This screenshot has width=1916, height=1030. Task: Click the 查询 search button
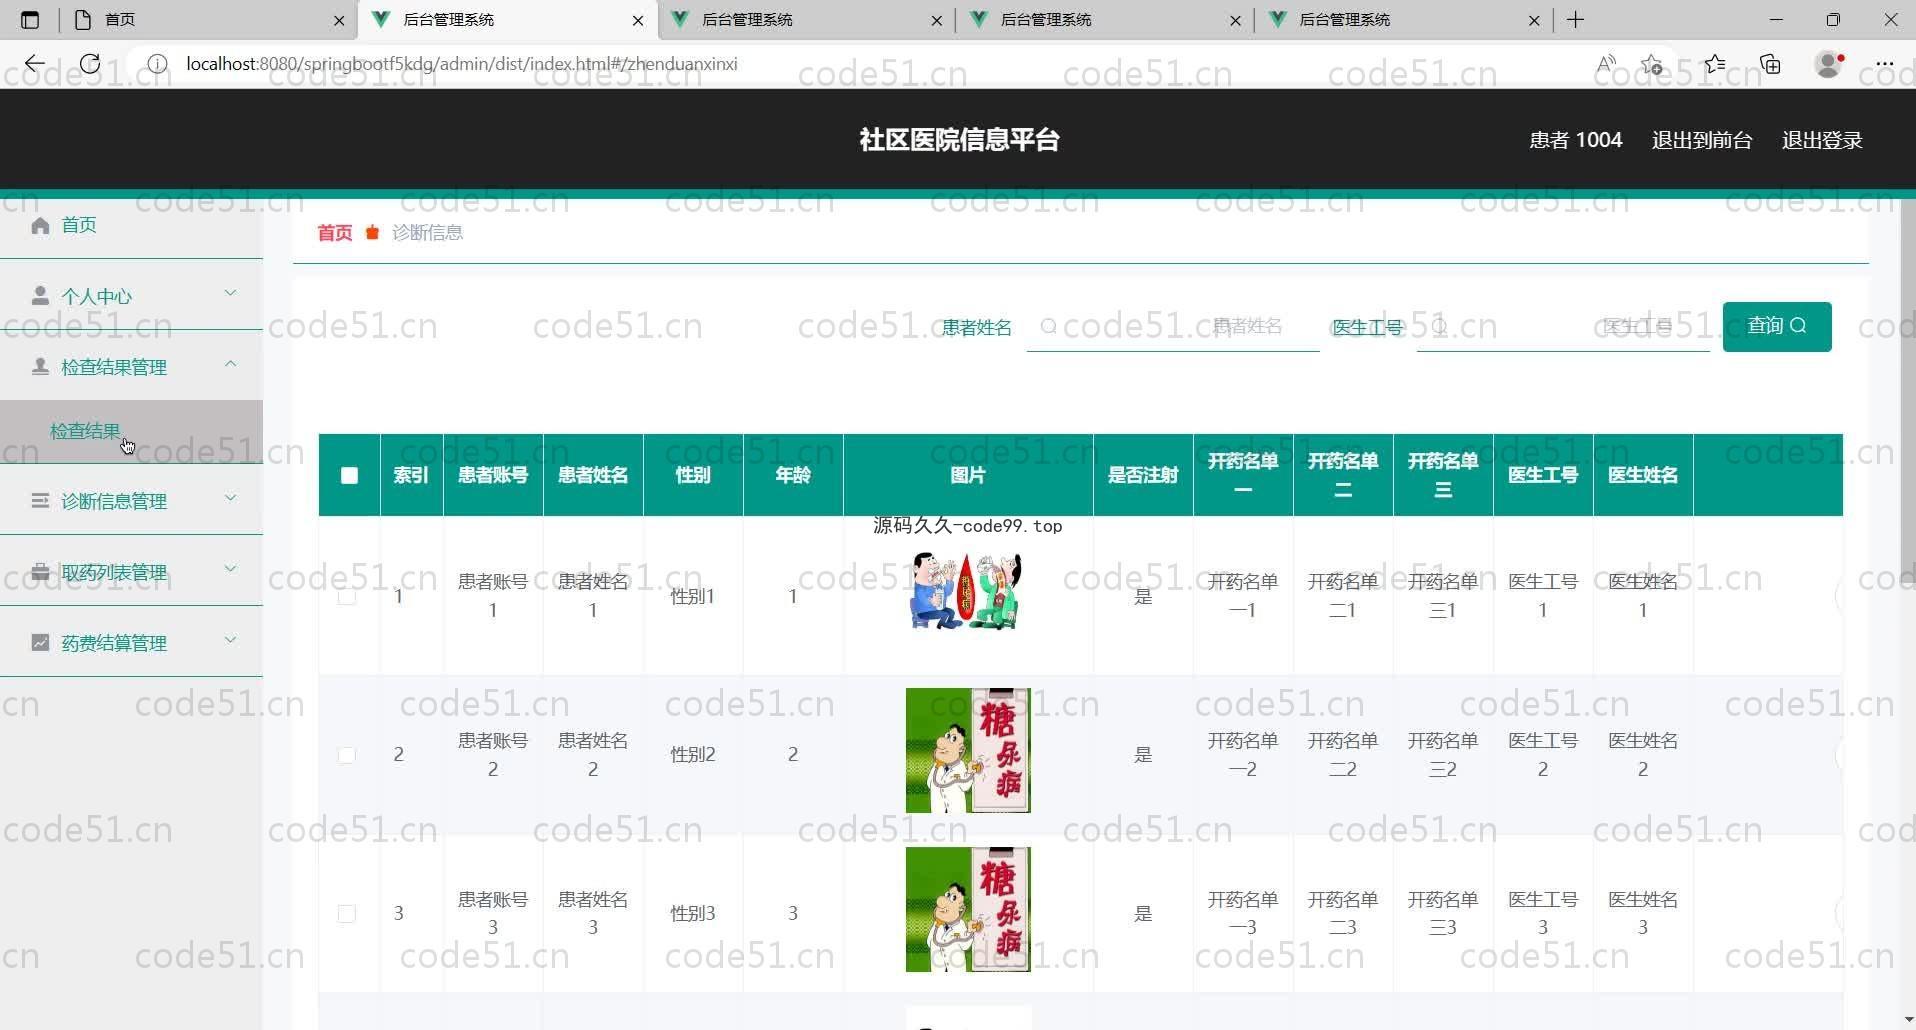point(1777,326)
